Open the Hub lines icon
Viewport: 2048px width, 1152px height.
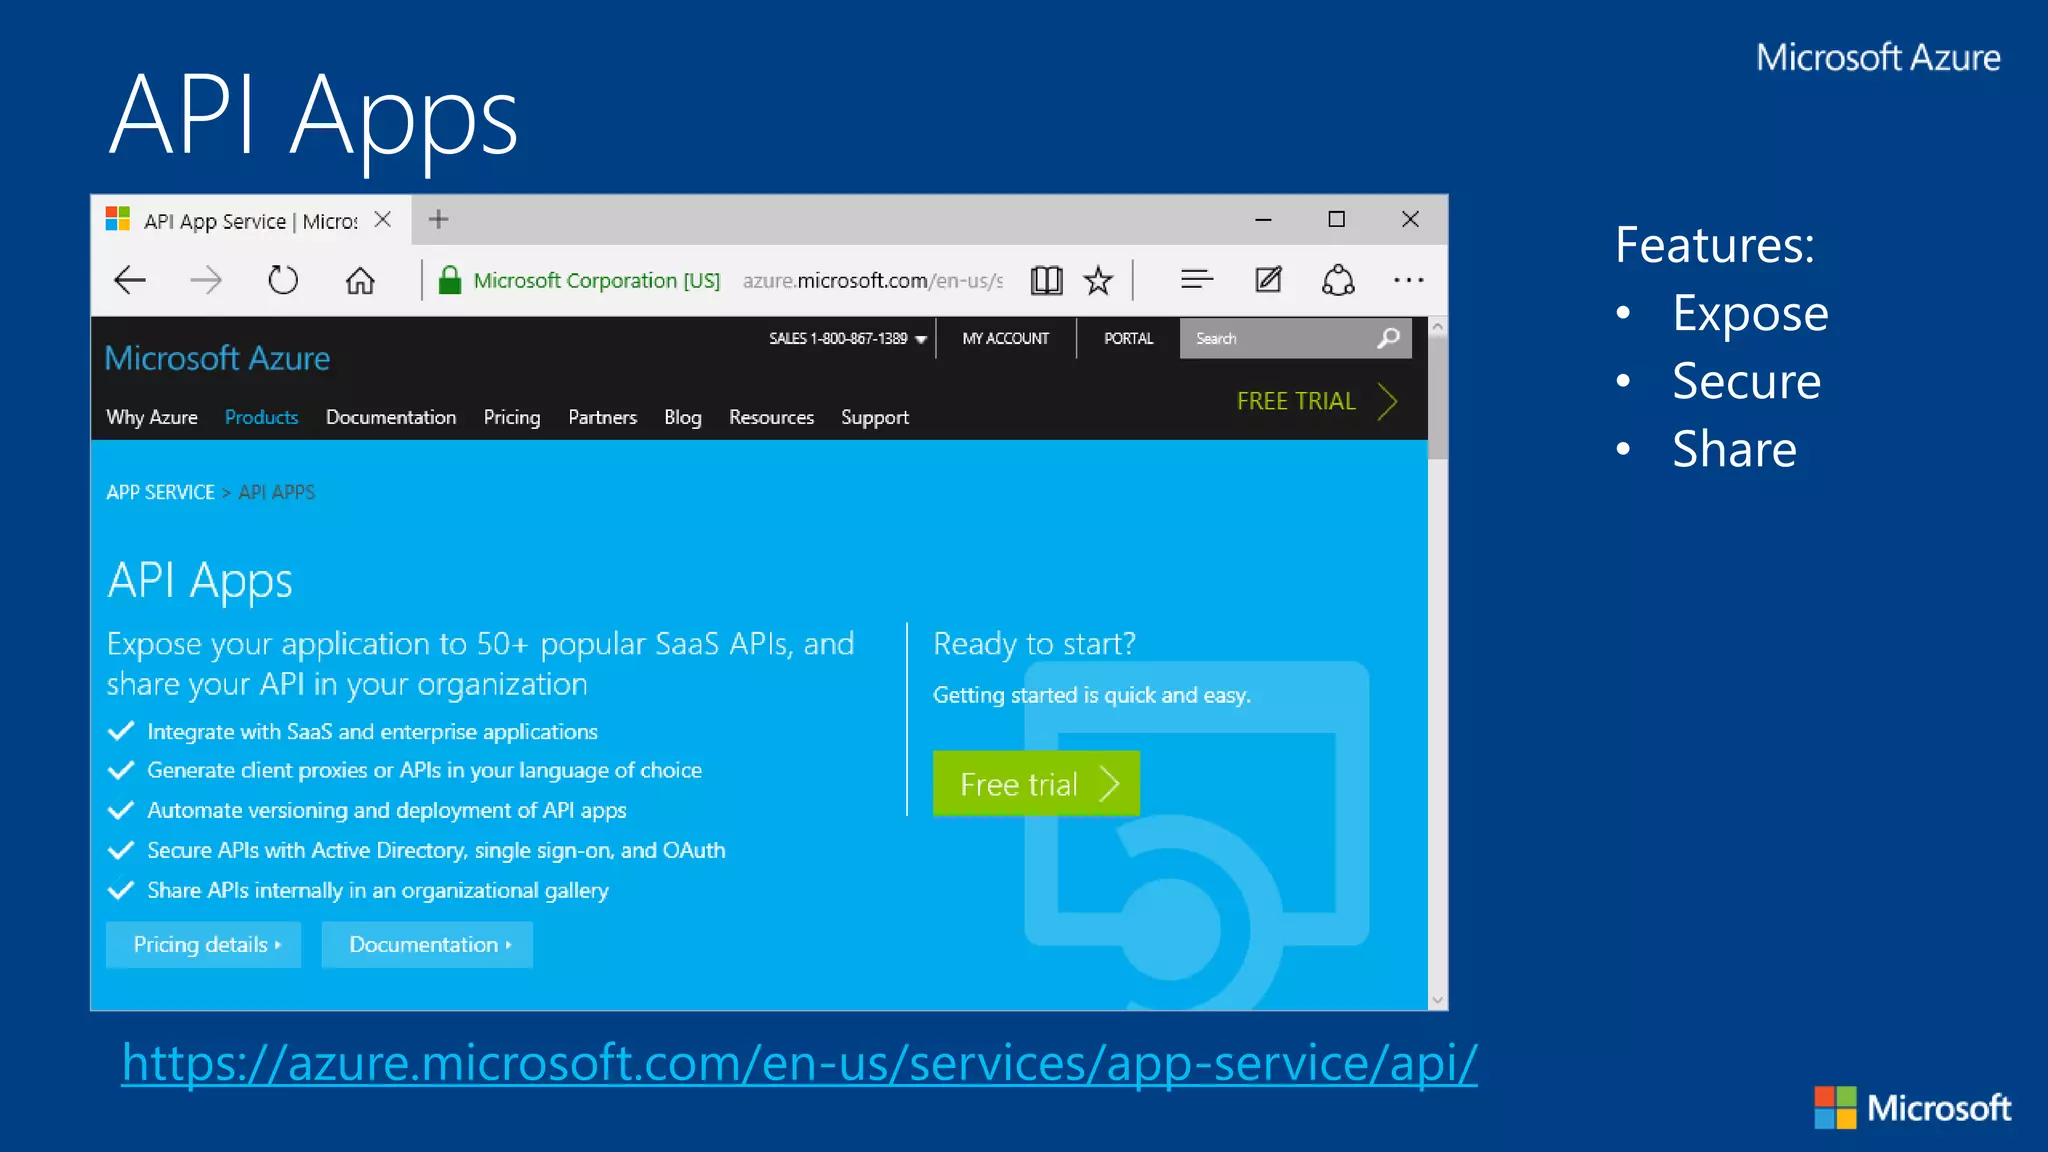coord(1196,279)
